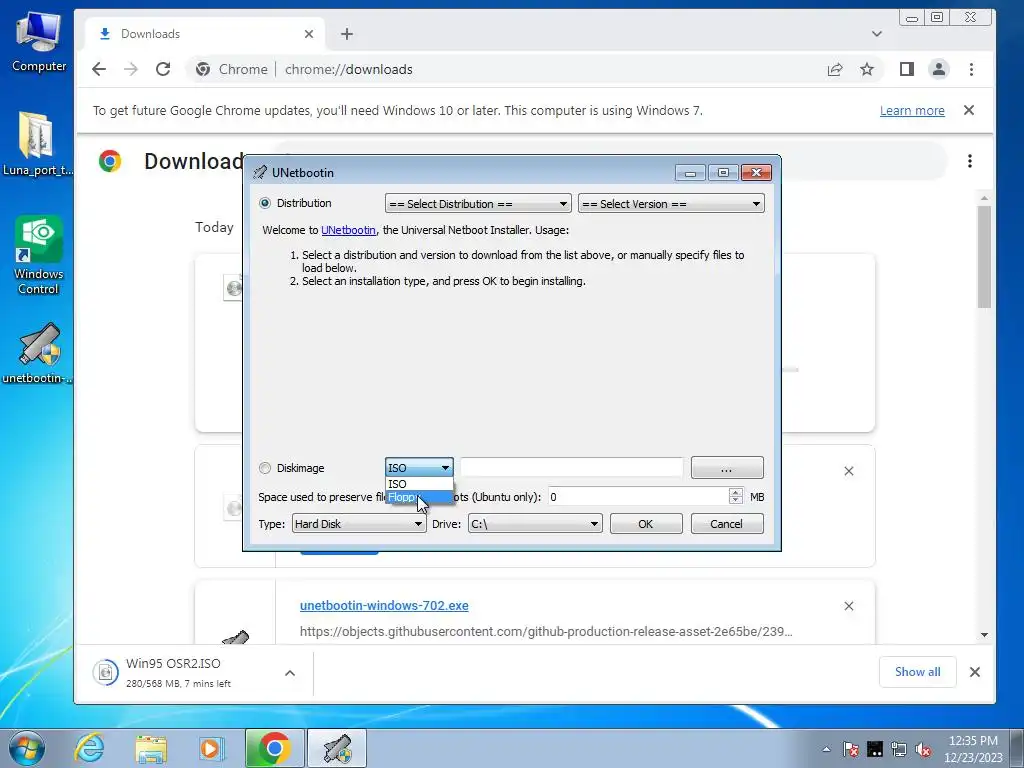Click Cancel in the UNetbootin dialog
Image resolution: width=1024 pixels, height=768 pixels.
click(x=727, y=524)
